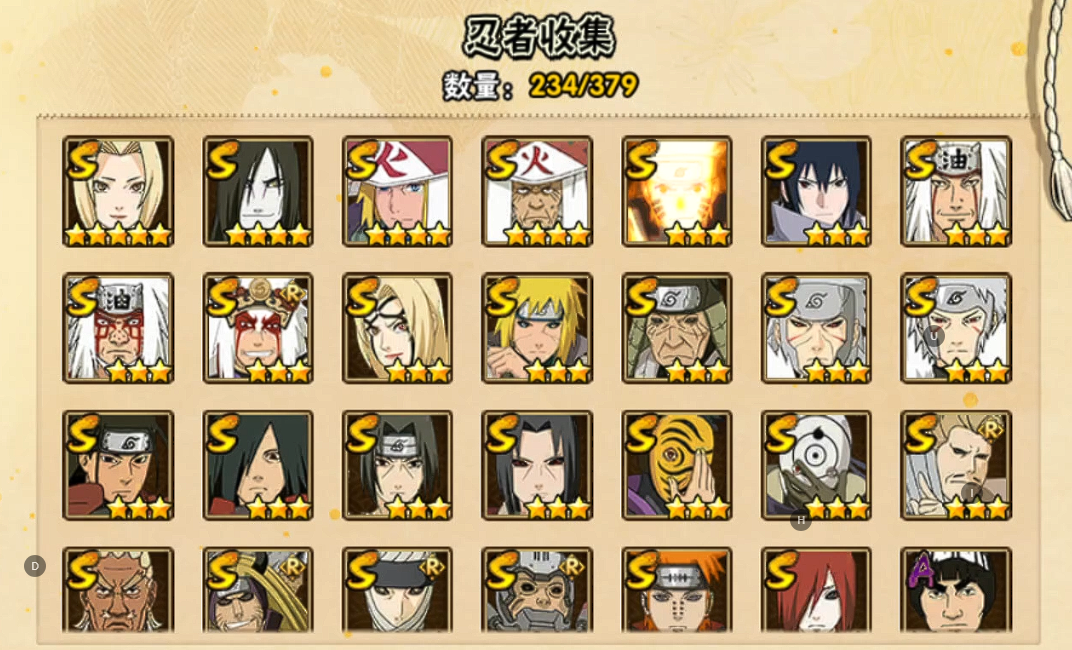
Task: Click the gray D badge on left edge
Action: click(35, 566)
